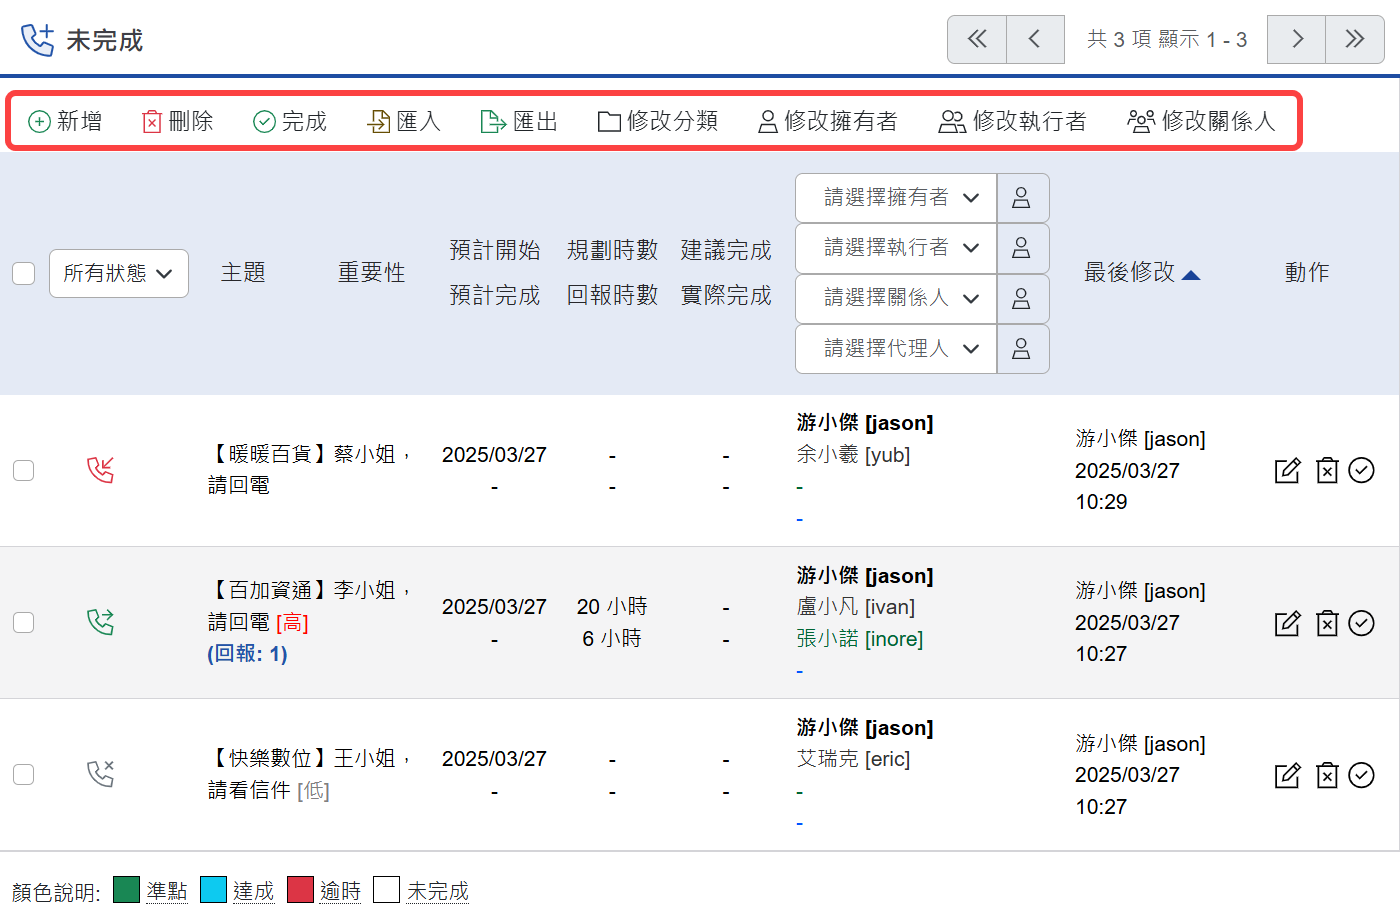Click the red 逾時 color swatch

300,890
